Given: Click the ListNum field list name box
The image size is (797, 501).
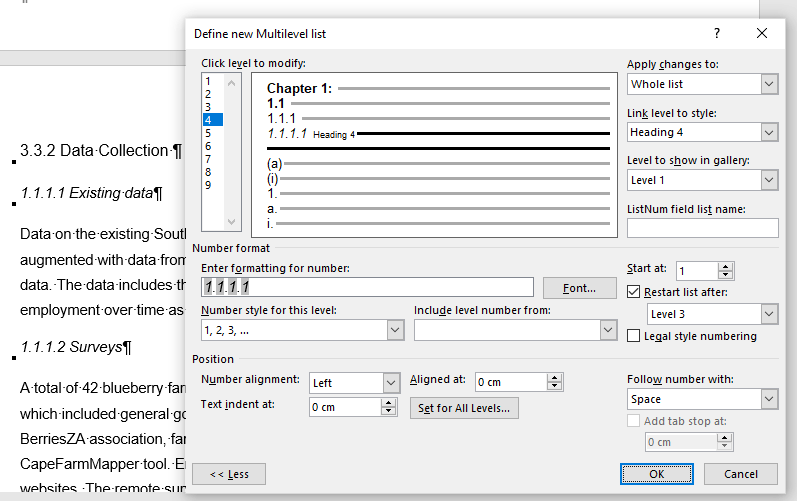Looking at the screenshot, I should point(702,228).
